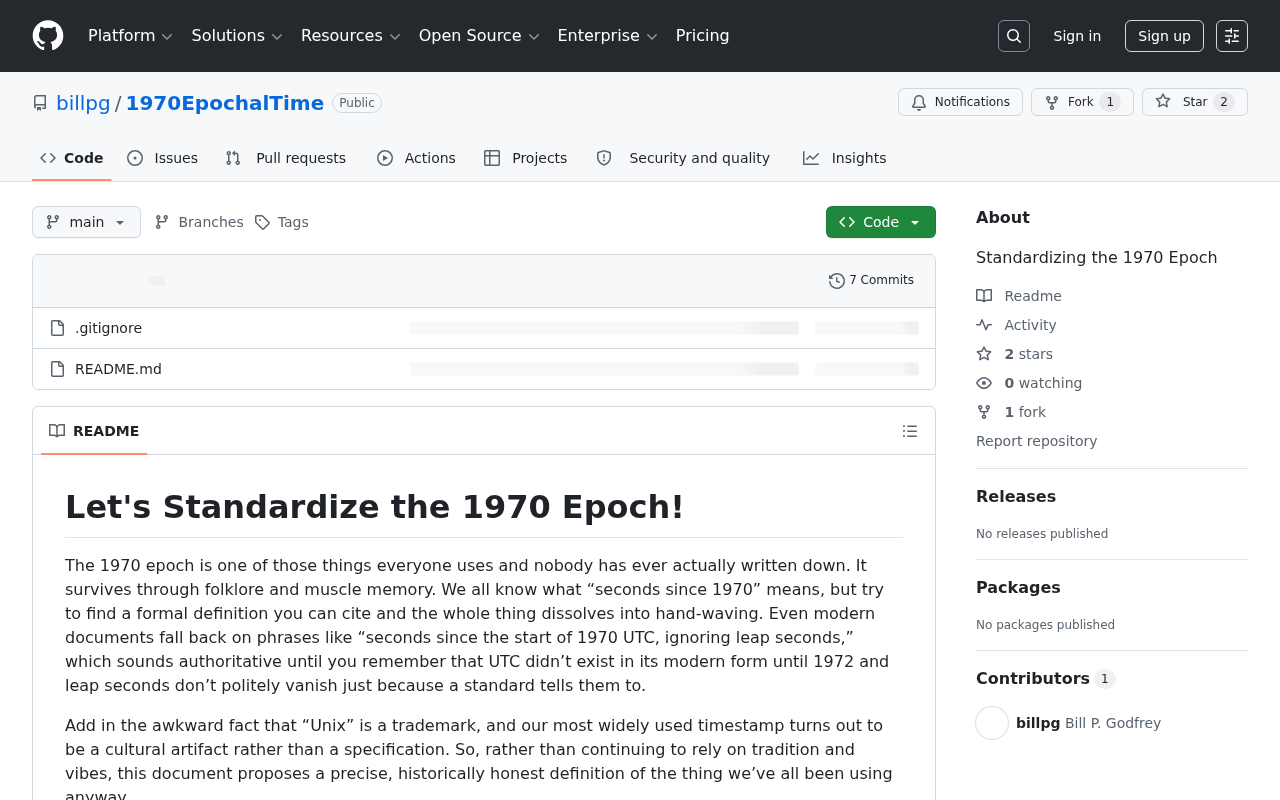Viewport: 1280px width, 800px height.
Task: Click the Insights graph icon
Action: 811,158
